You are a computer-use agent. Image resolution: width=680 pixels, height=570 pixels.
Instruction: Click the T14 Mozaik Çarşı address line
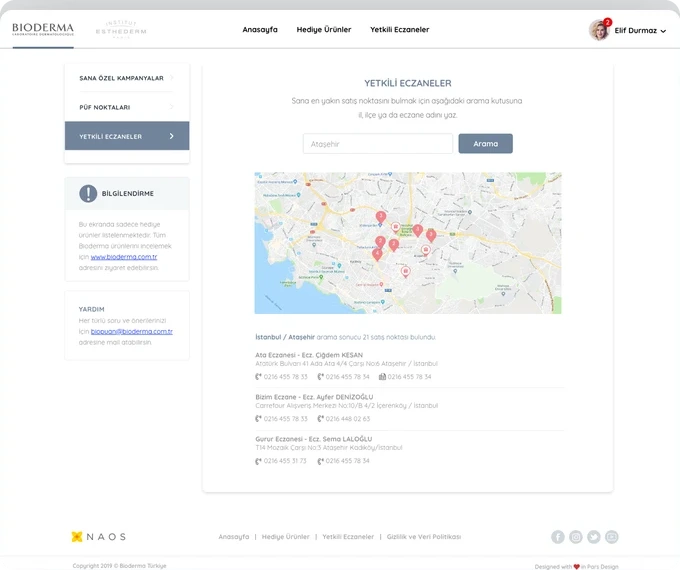pyautogui.click(x=329, y=448)
